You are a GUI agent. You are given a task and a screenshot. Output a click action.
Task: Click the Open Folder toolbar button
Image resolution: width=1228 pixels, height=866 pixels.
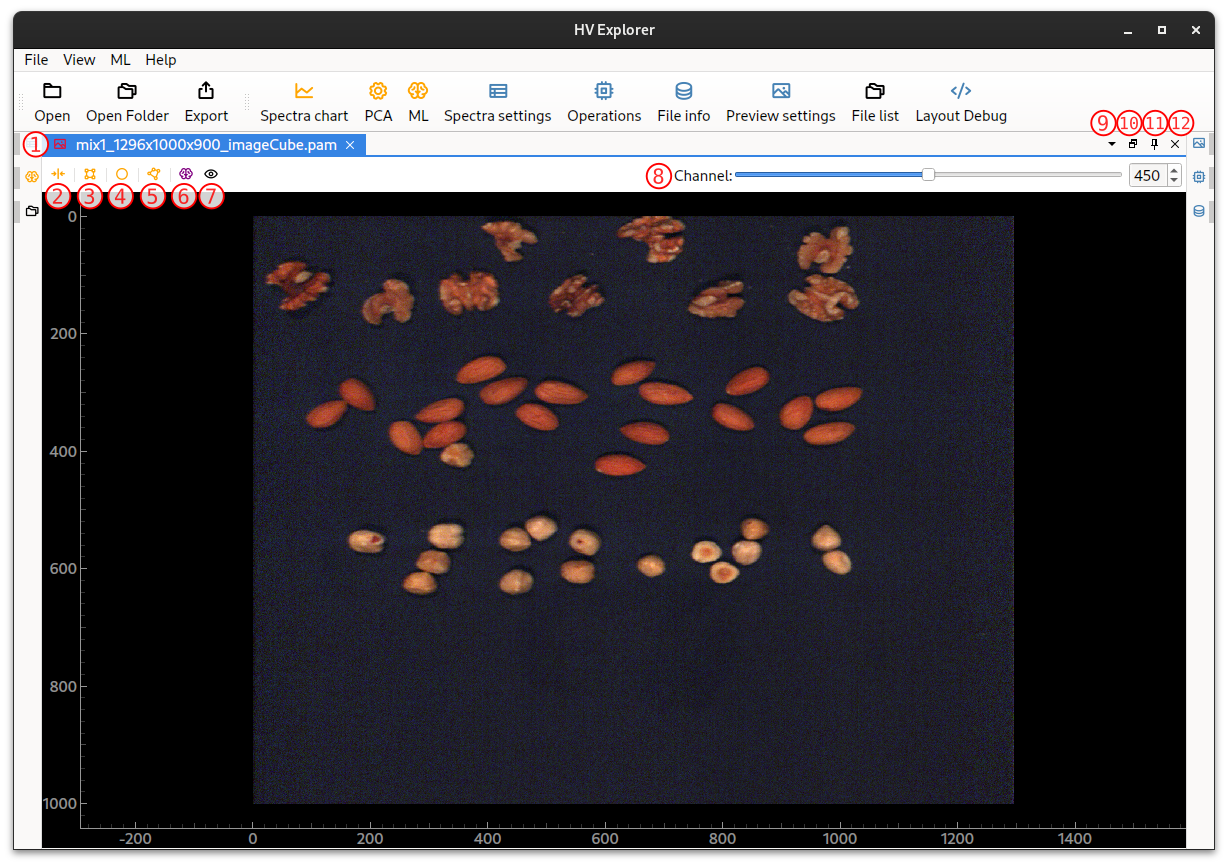click(127, 103)
